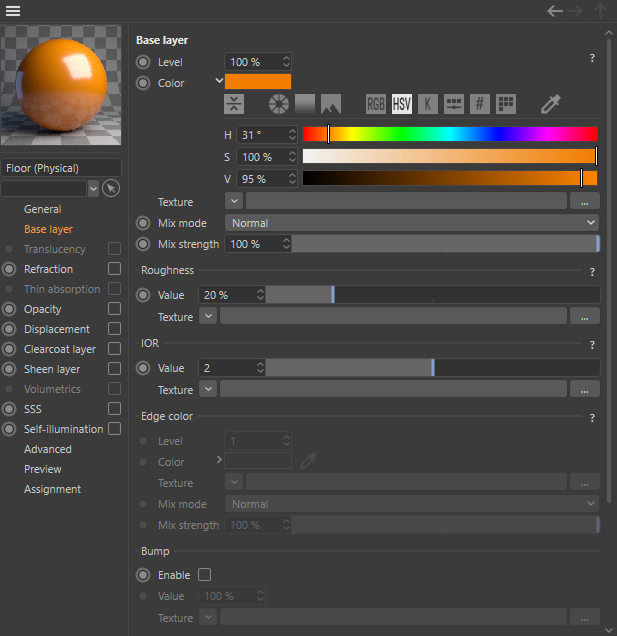Image resolution: width=617 pixels, height=636 pixels.
Task: Pick the eyedropper color picker tool
Action: 551,104
